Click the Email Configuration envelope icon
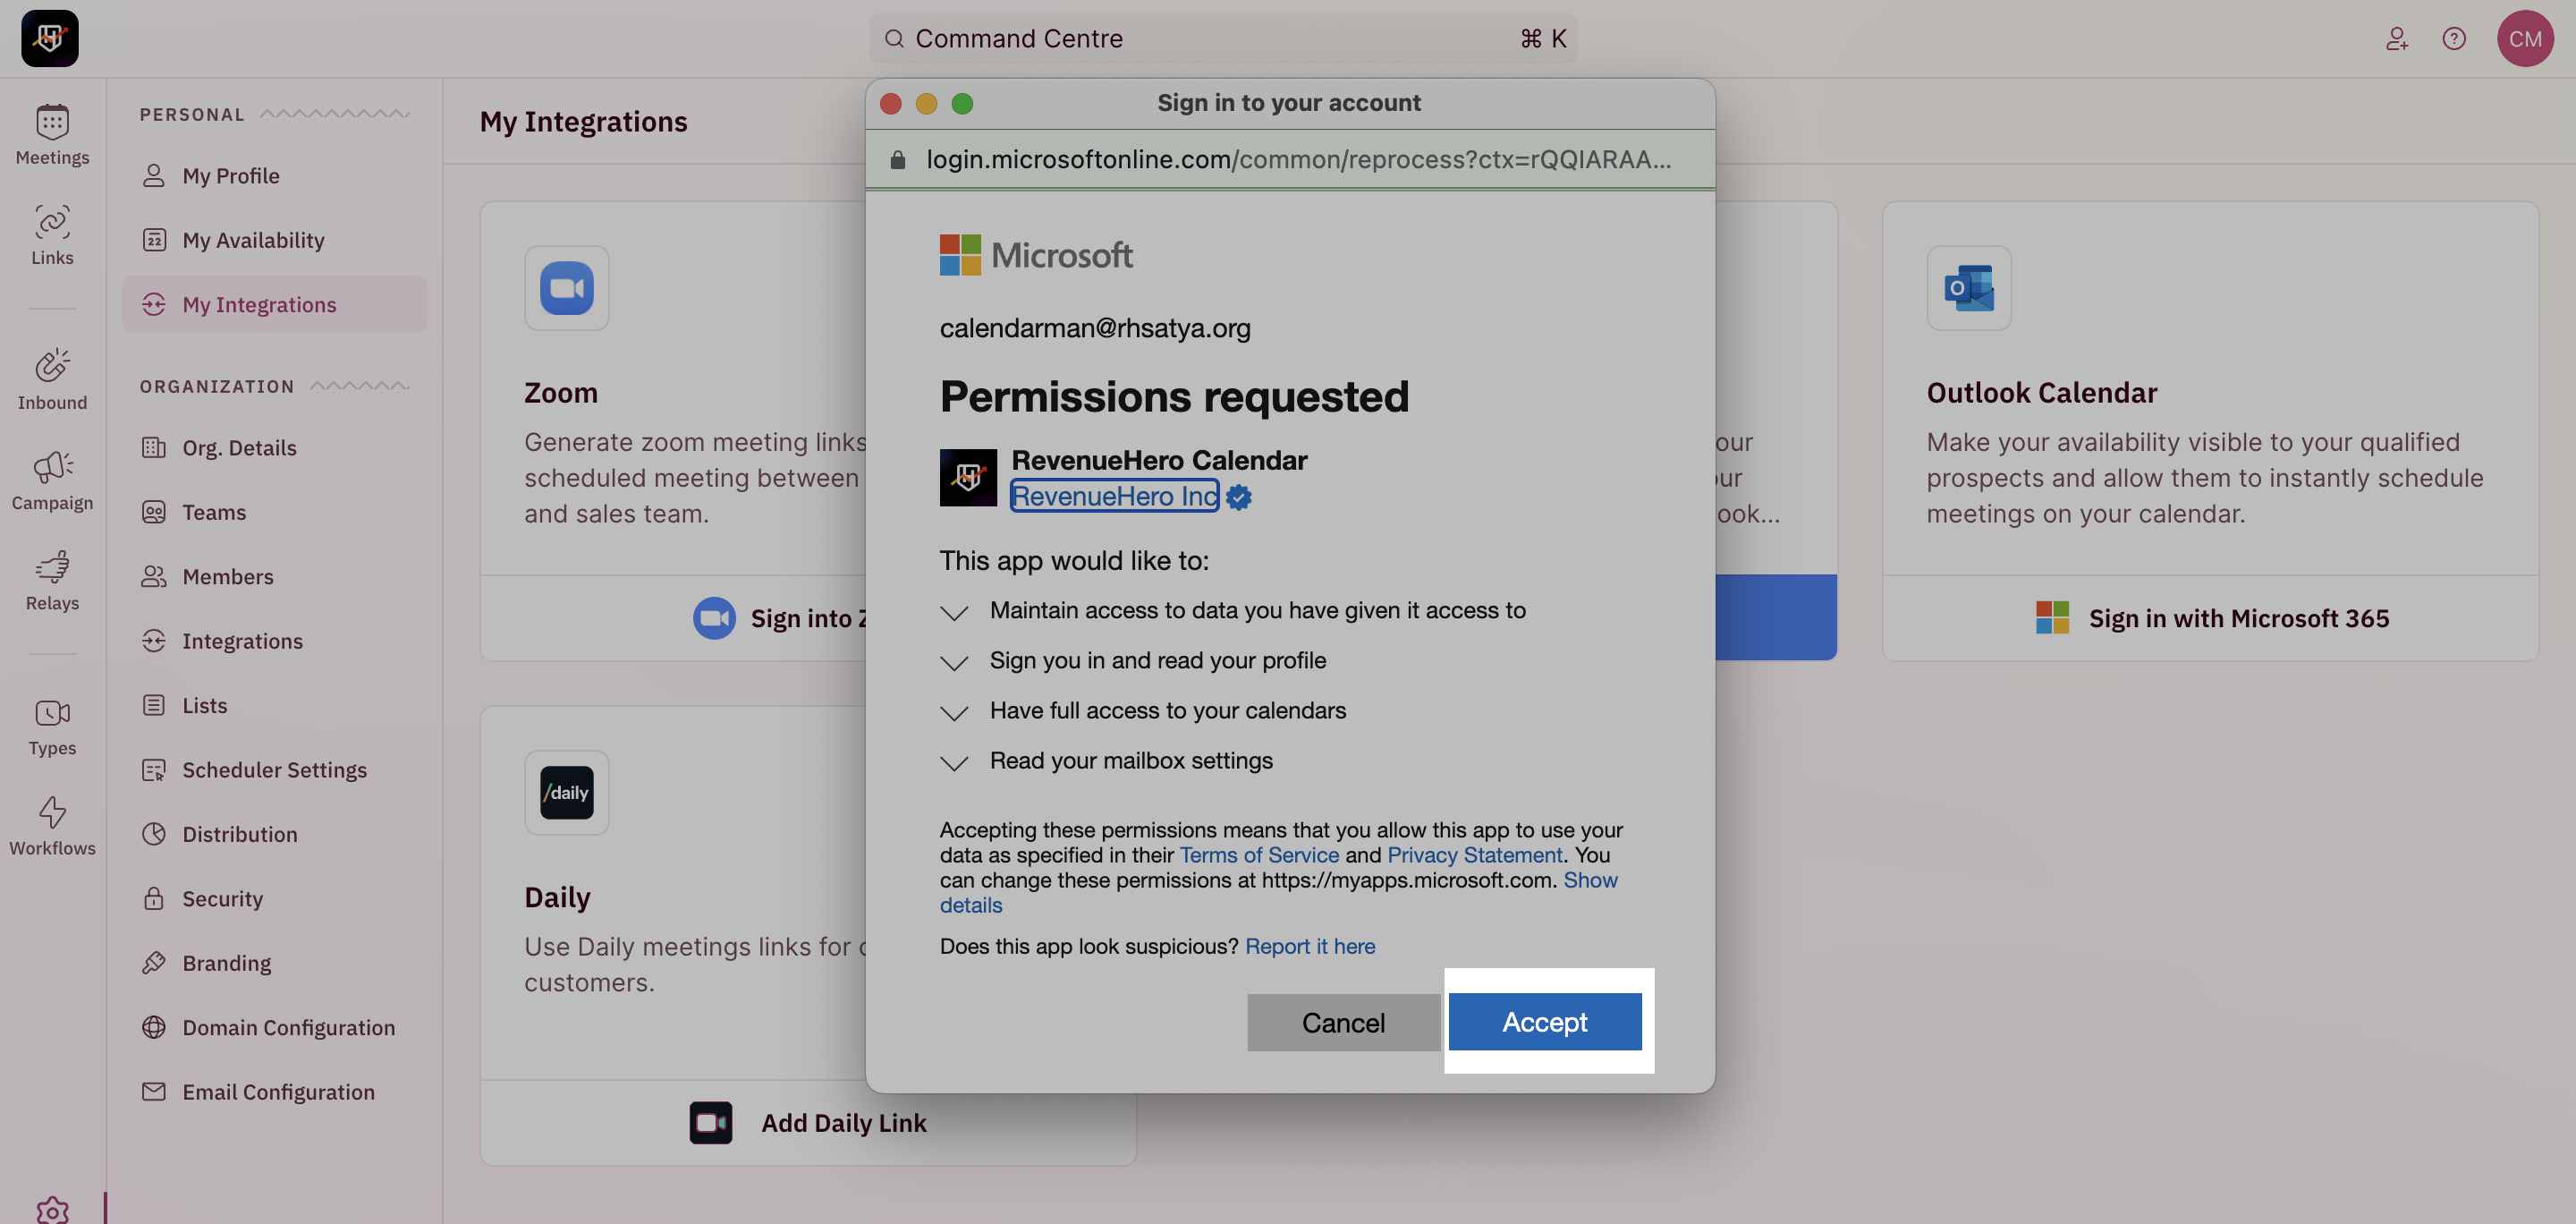 [x=153, y=1091]
